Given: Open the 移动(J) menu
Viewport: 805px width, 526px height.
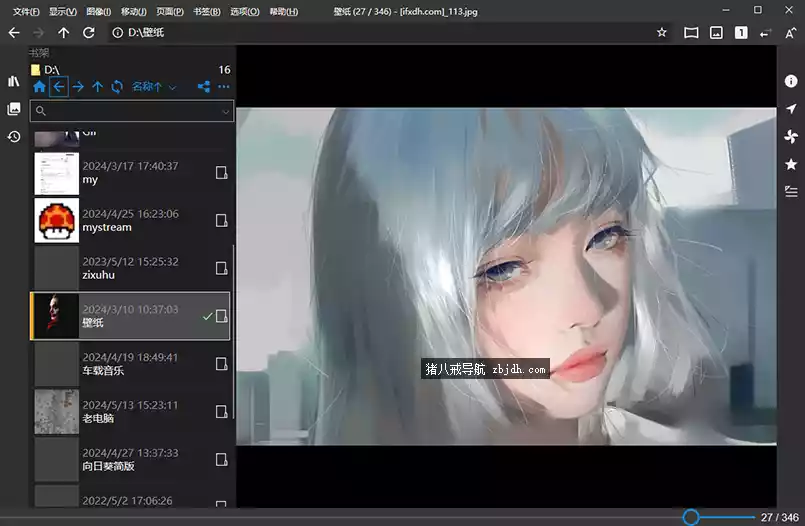Looking at the screenshot, I should 133,11.
